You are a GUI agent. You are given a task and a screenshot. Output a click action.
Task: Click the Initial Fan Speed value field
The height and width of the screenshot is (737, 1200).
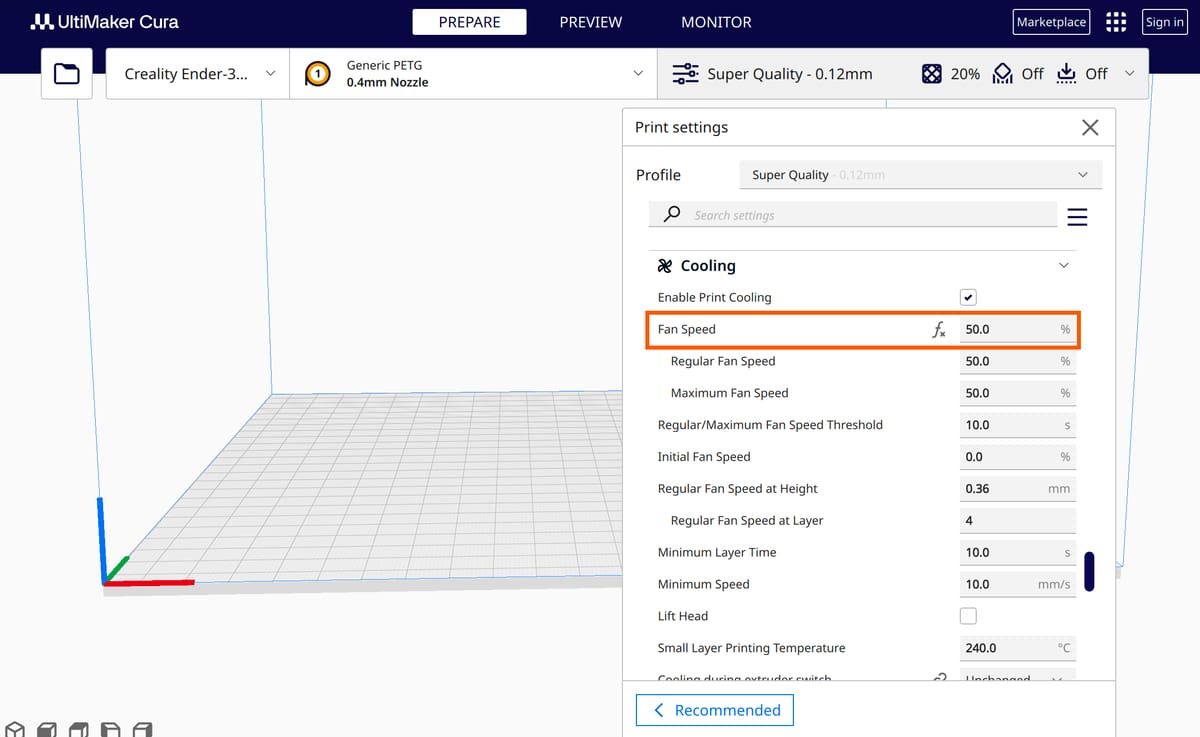click(1018, 457)
